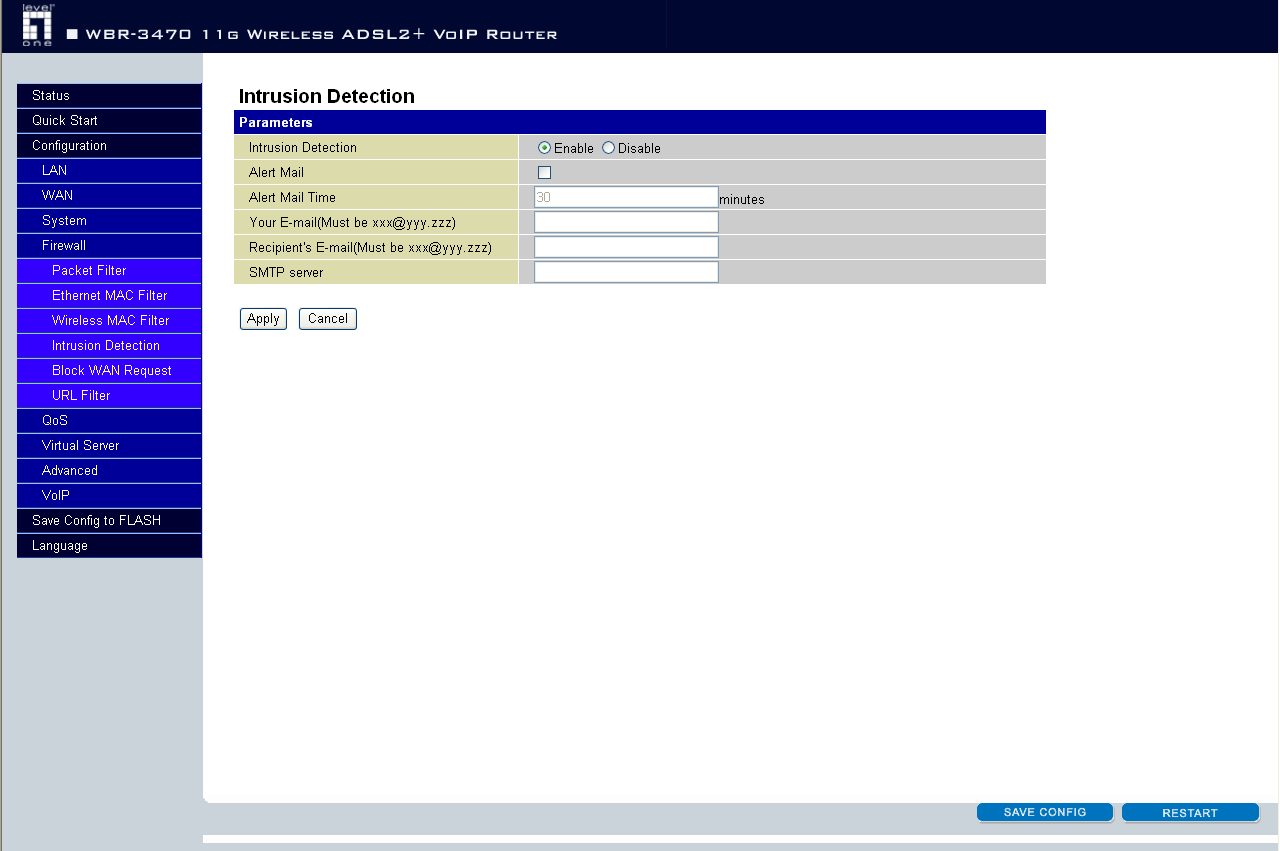Open the LAN settings page
Screen dimensions: 1280x851
[x=109, y=171]
